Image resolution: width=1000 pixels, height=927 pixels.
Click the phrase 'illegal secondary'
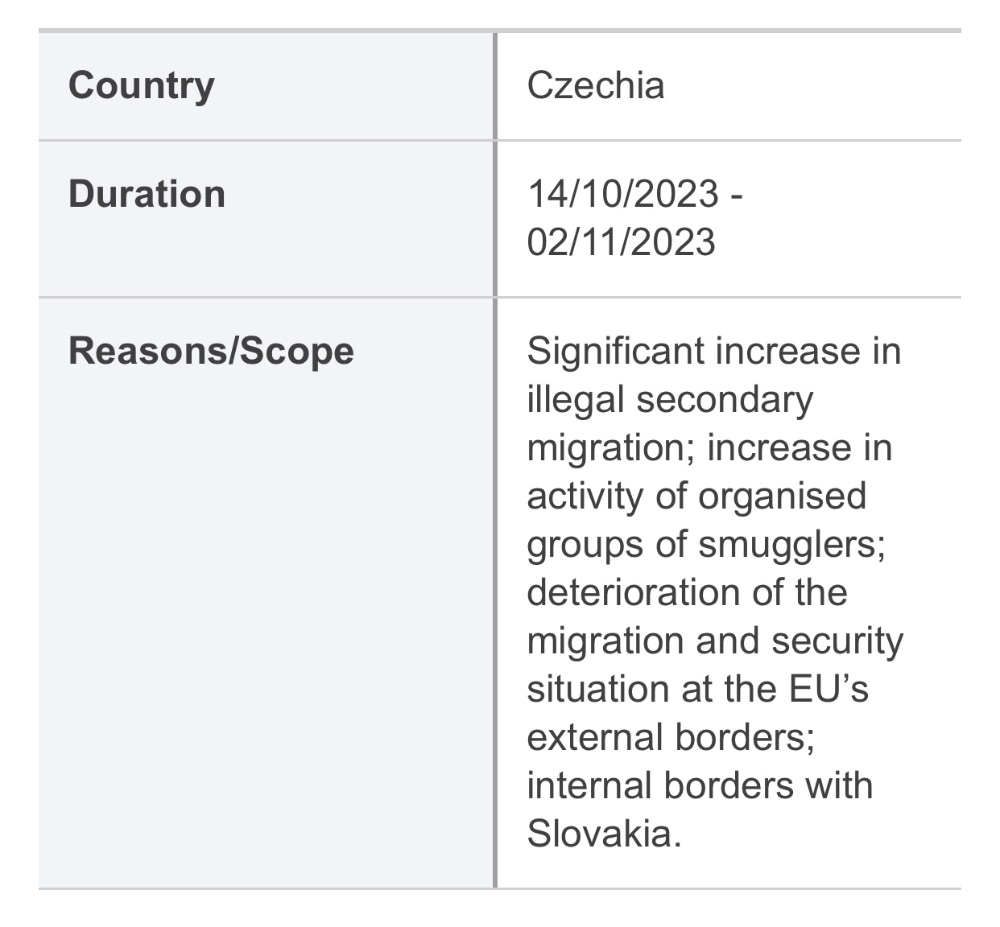coord(670,400)
